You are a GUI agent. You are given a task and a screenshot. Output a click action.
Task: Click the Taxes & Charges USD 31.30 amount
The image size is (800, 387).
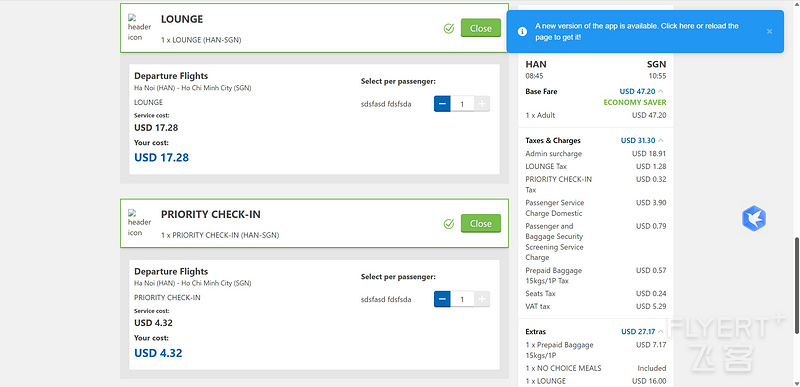pos(638,140)
